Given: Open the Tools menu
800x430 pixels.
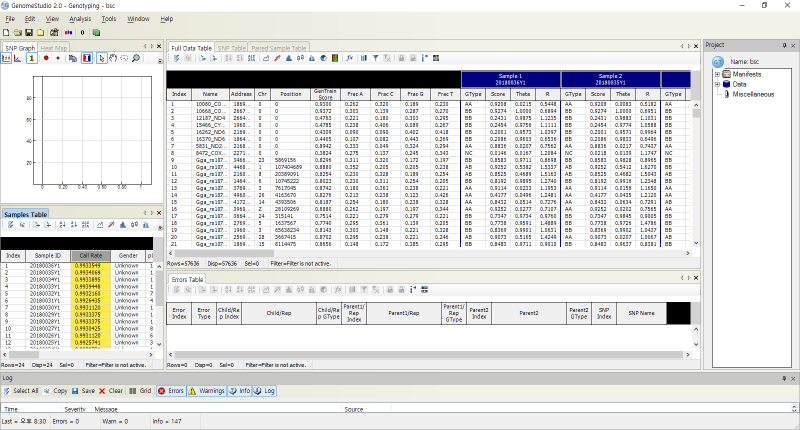Looking at the screenshot, I should [109, 19].
